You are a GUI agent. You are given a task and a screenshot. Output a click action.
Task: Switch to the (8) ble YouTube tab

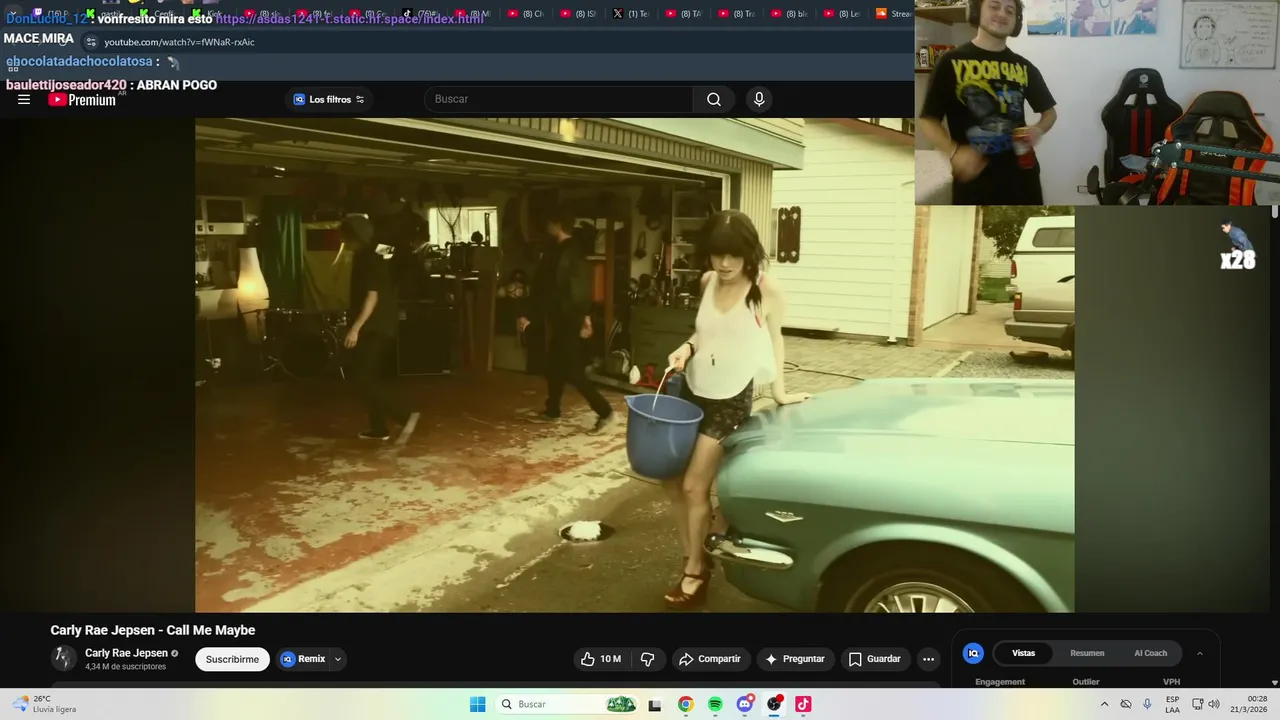click(x=789, y=14)
